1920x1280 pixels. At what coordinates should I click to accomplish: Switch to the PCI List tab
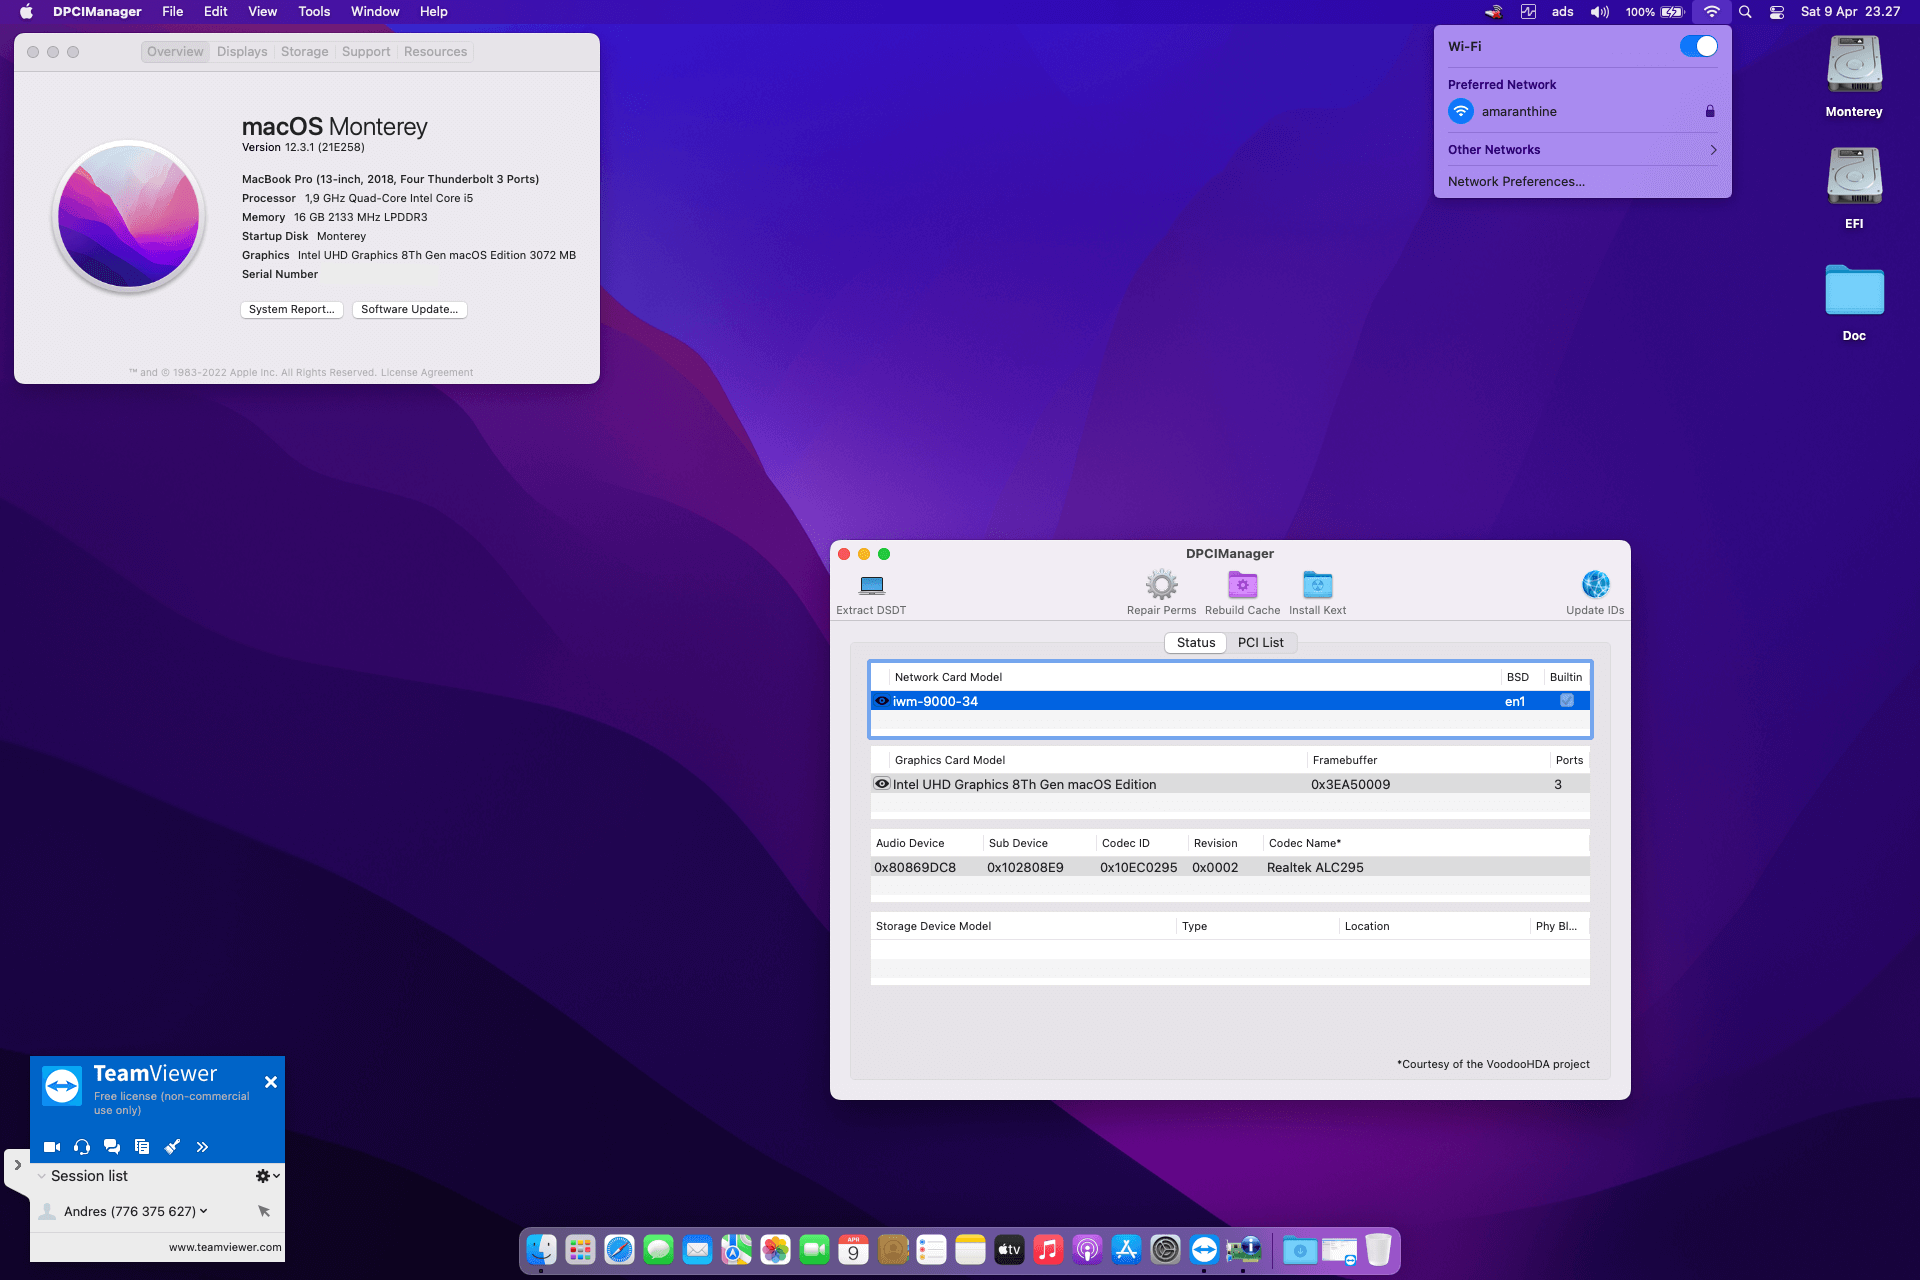click(1260, 643)
